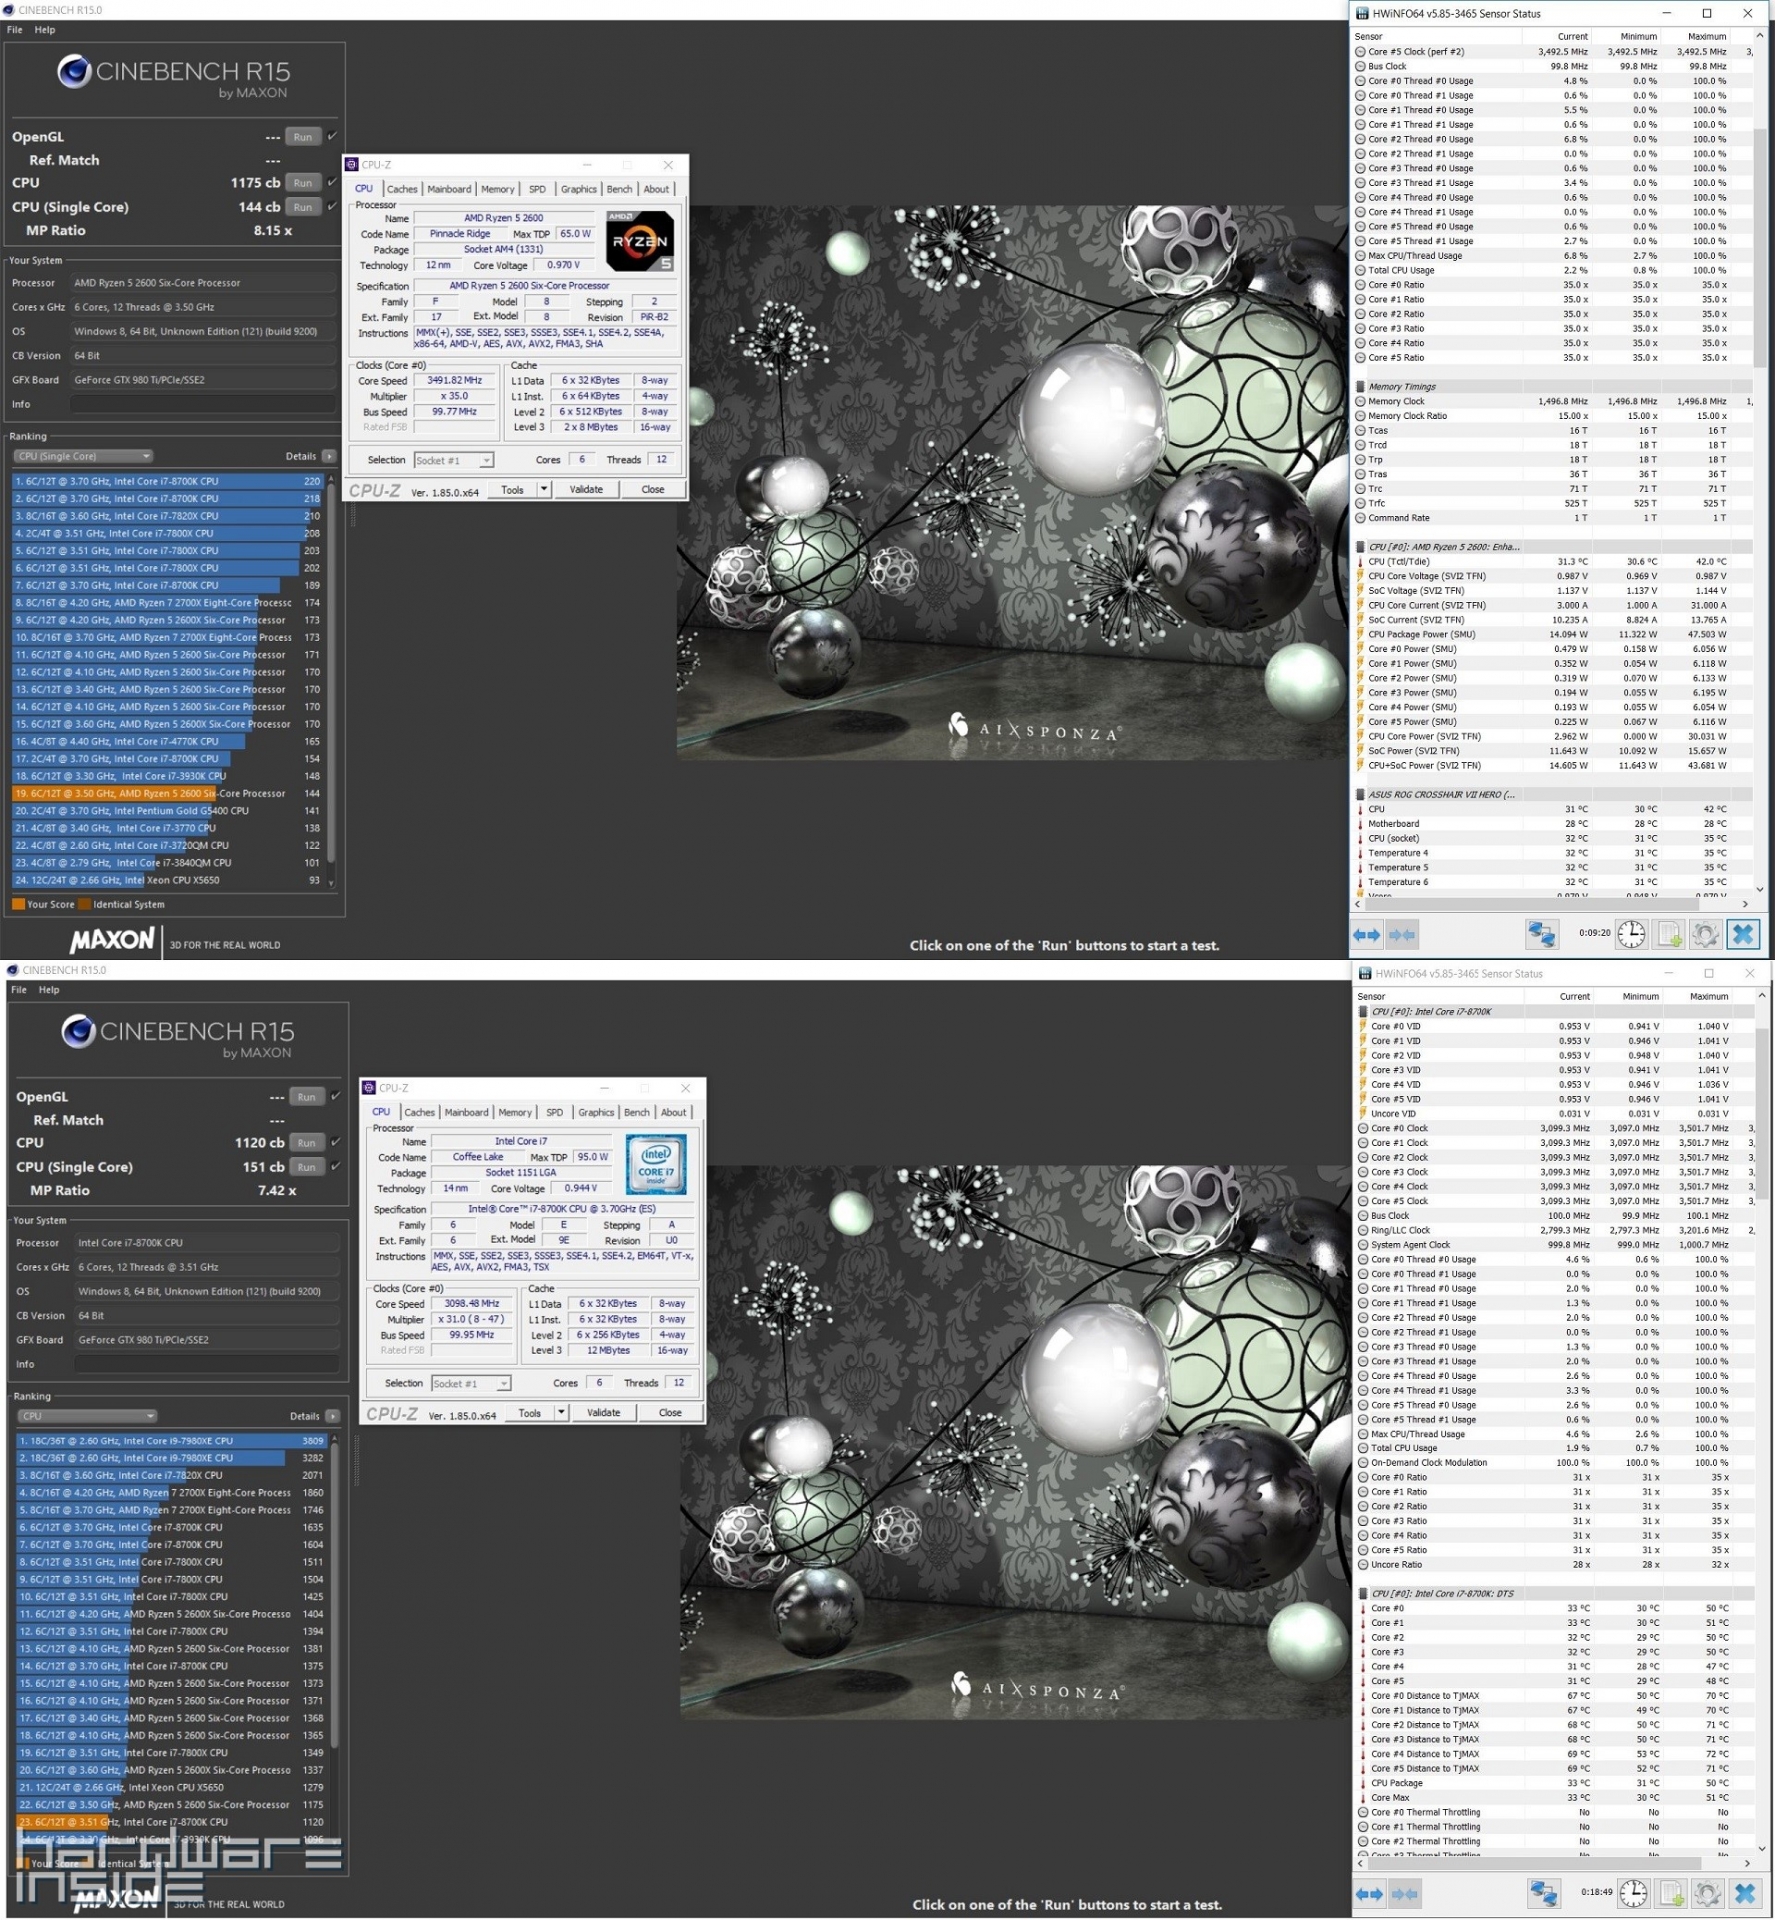Click expand-columns arrows icon in lower HWiNFO64 window
This screenshot has height=1920, width=1775.
[1370, 1894]
